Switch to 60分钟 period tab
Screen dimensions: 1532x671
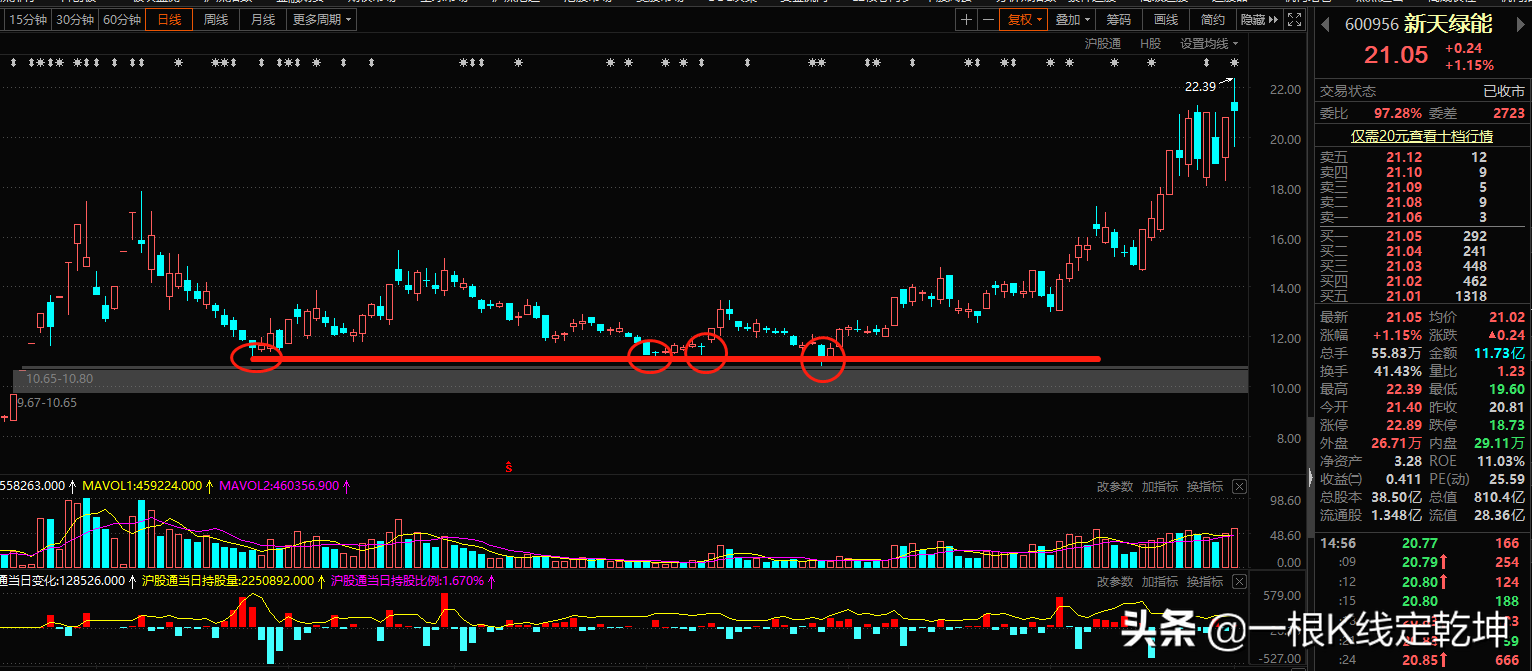click(x=122, y=20)
